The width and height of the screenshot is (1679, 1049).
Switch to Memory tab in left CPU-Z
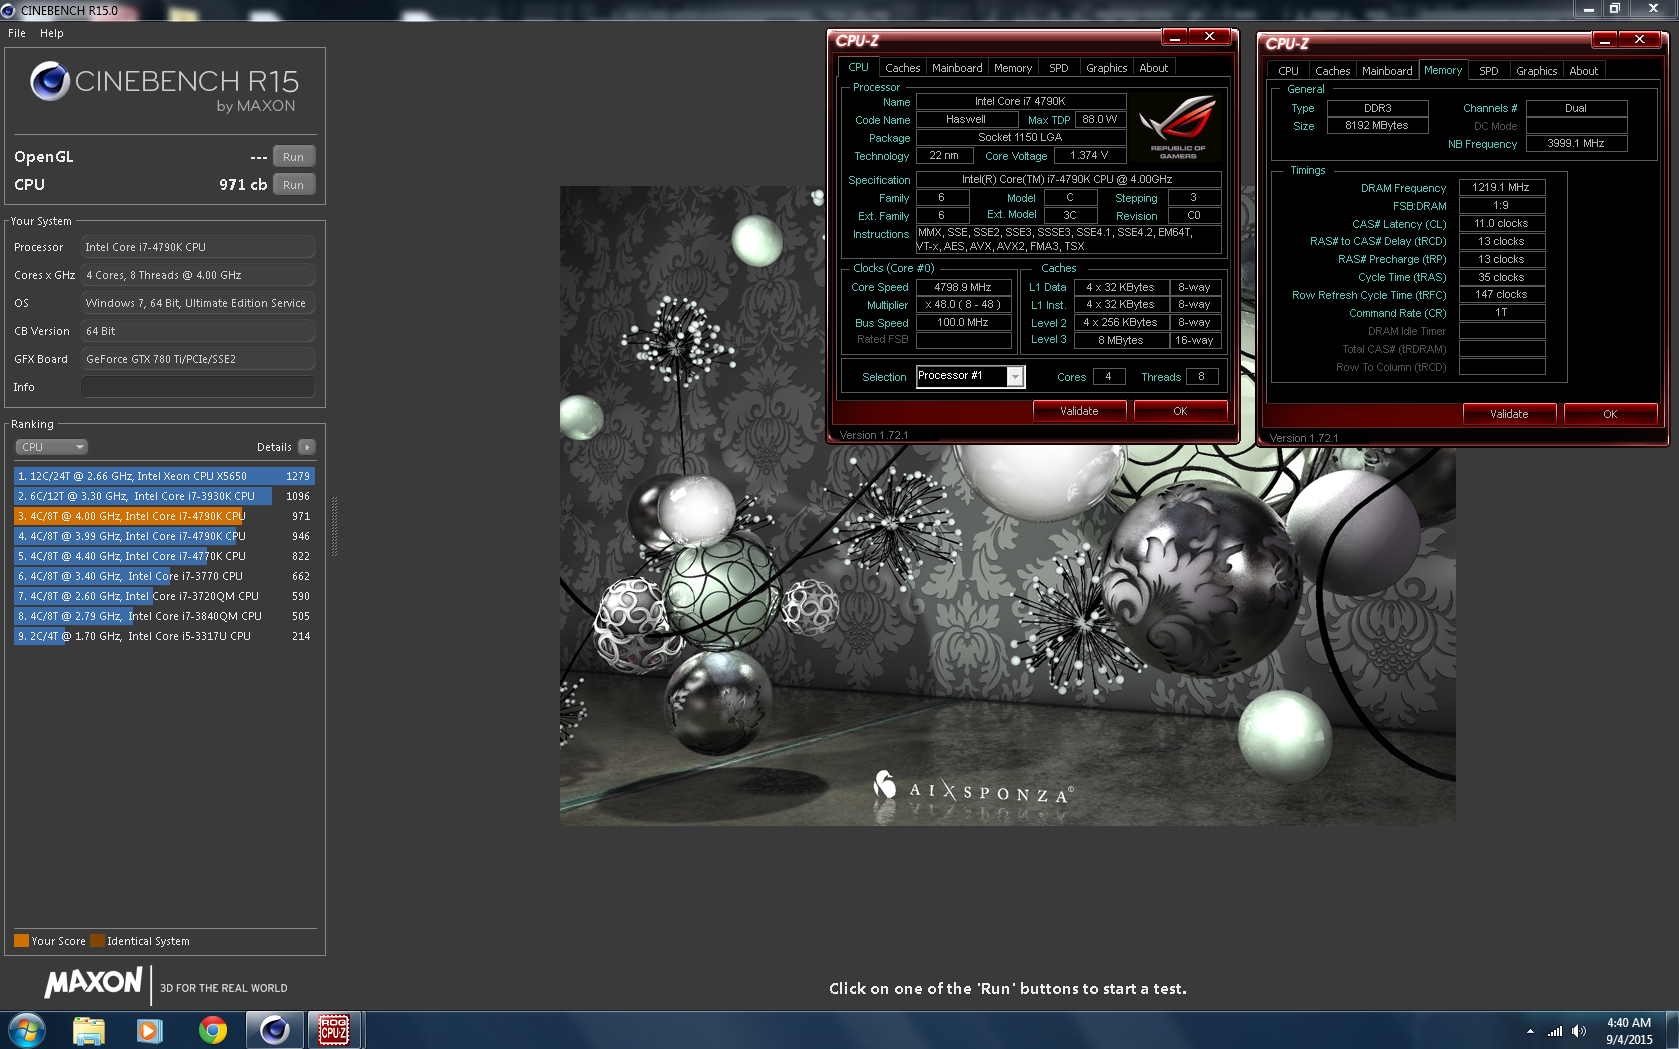point(1013,68)
